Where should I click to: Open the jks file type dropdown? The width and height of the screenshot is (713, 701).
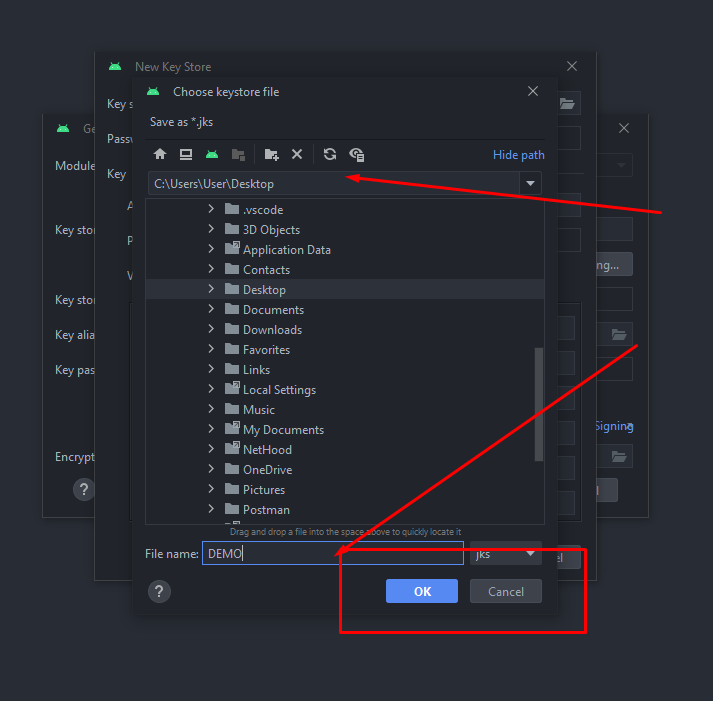[530, 553]
